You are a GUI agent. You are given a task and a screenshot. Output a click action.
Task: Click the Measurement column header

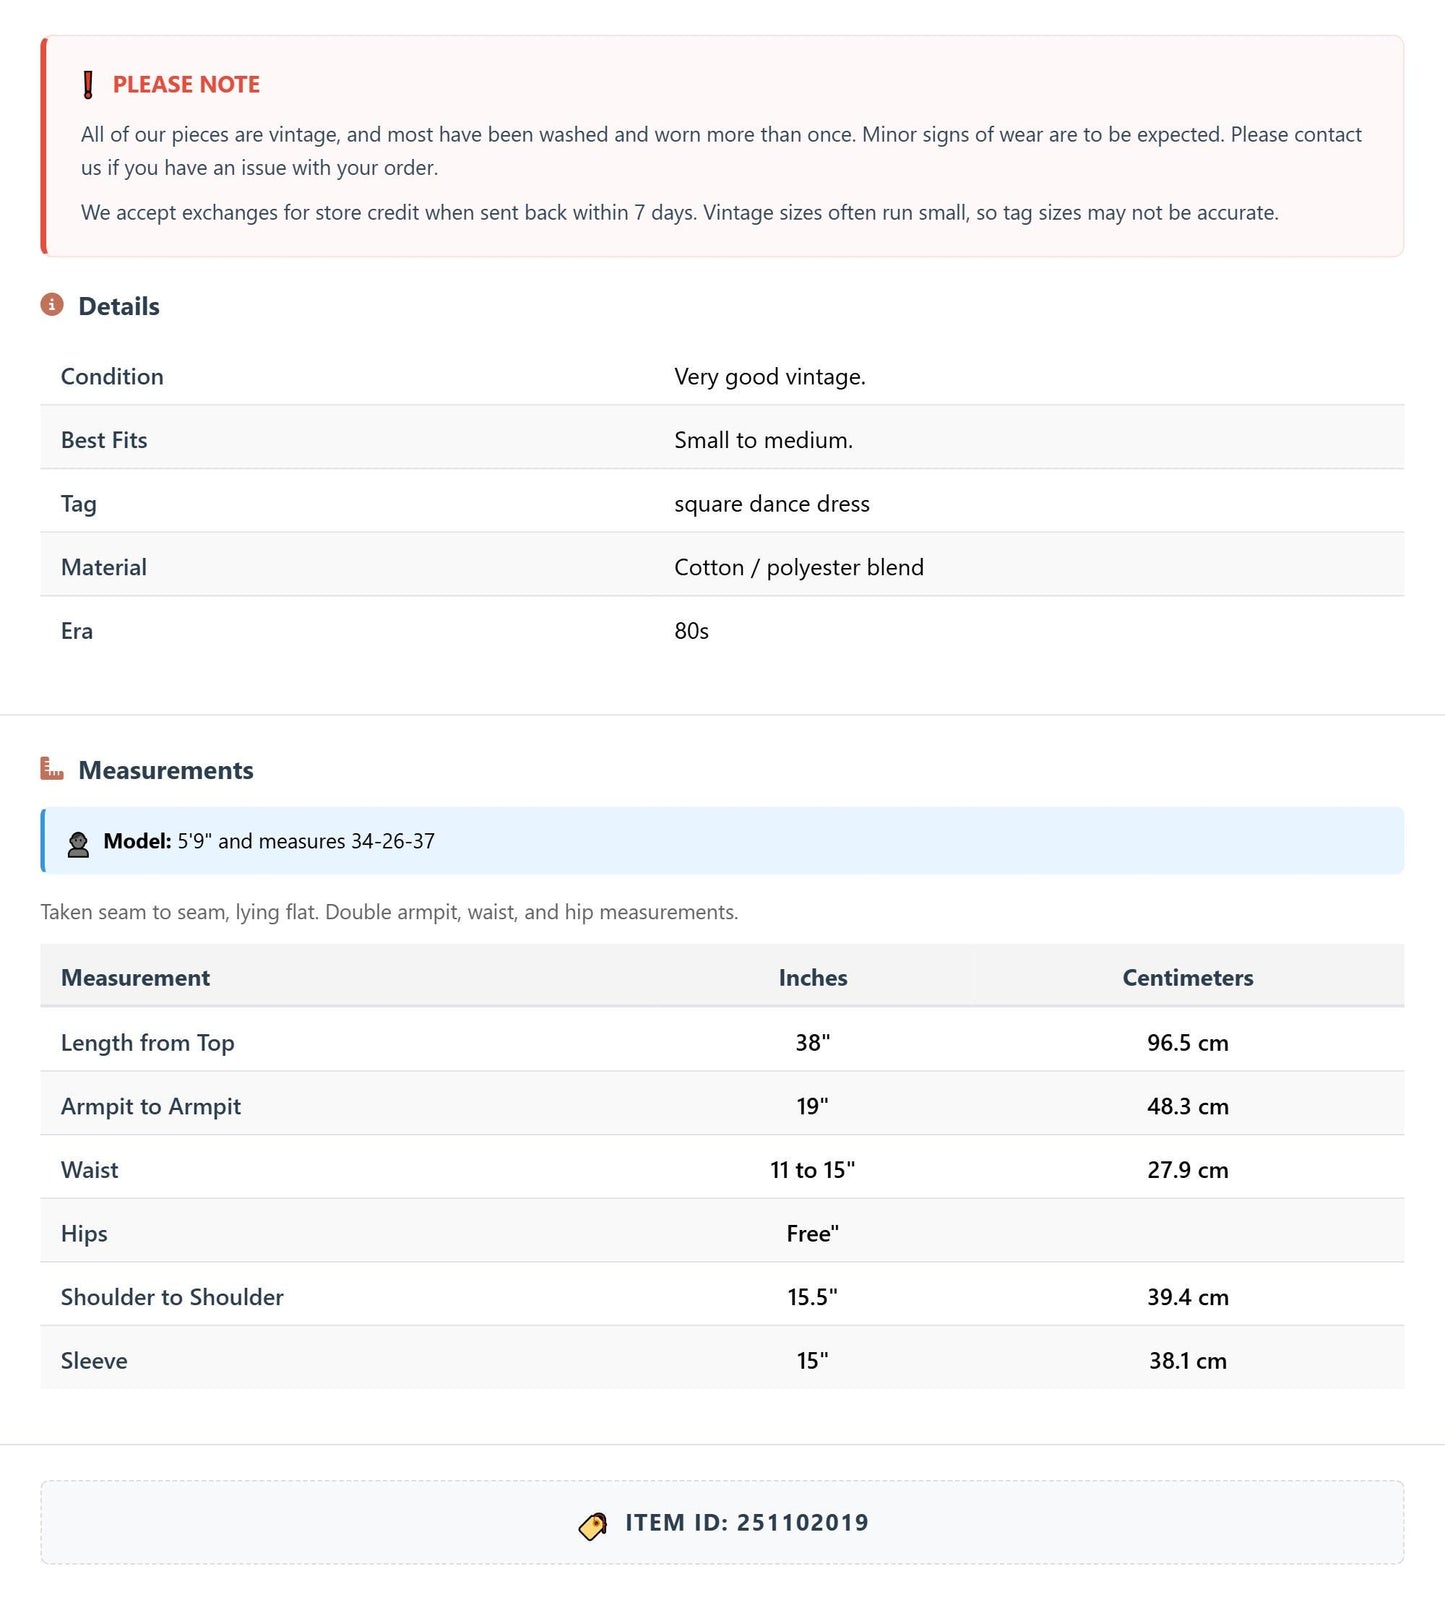[136, 977]
